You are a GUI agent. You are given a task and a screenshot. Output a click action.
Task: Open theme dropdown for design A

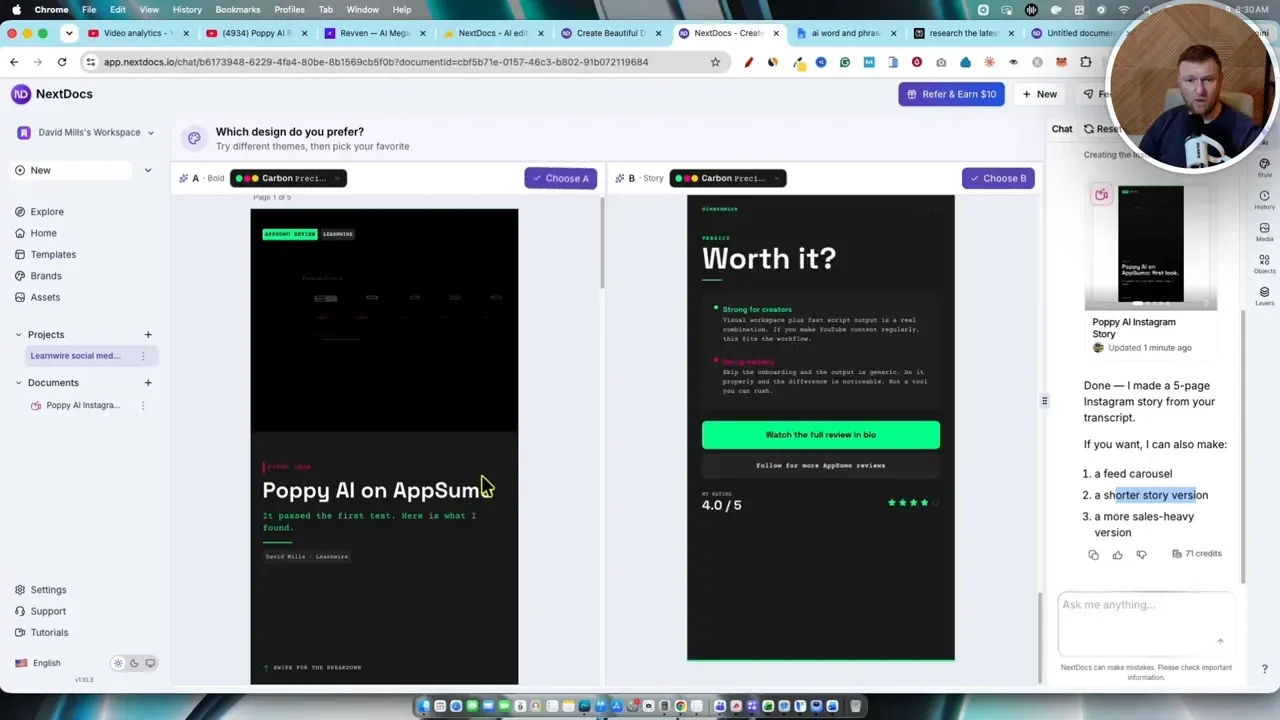288,178
